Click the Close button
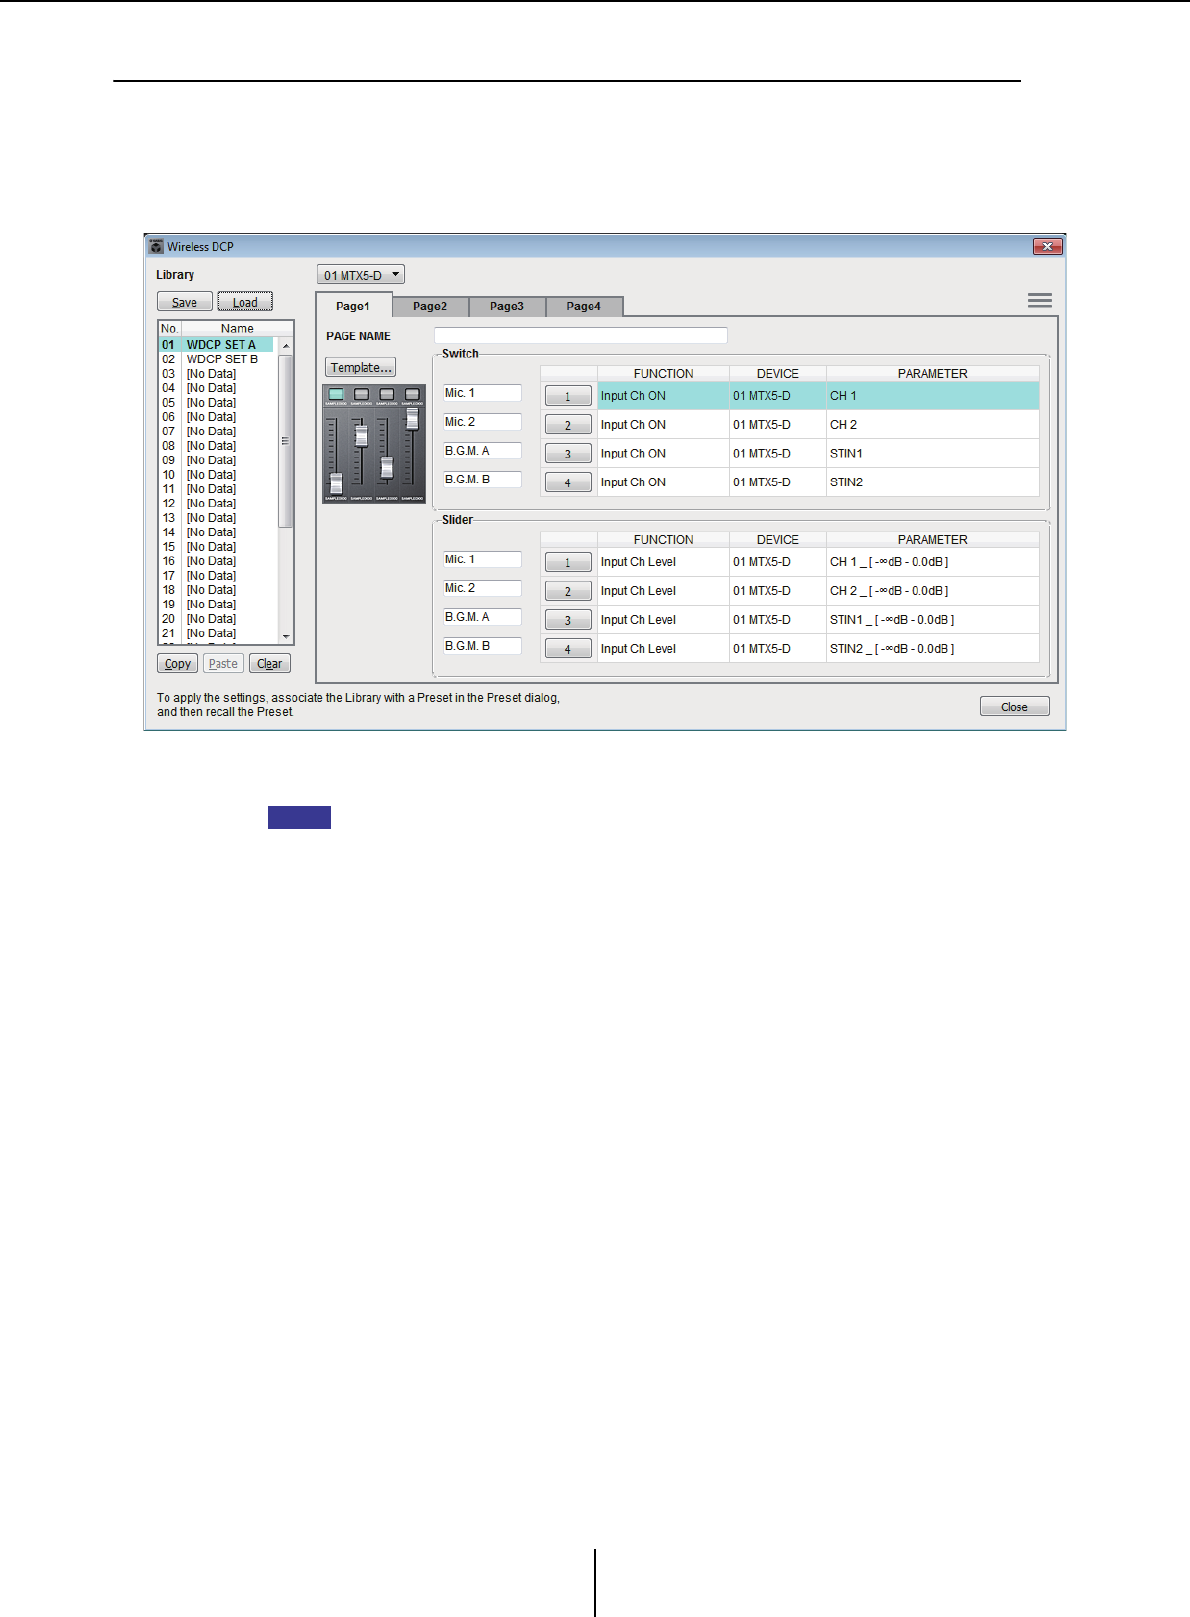1190x1617 pixels. tap(1014, 706)
